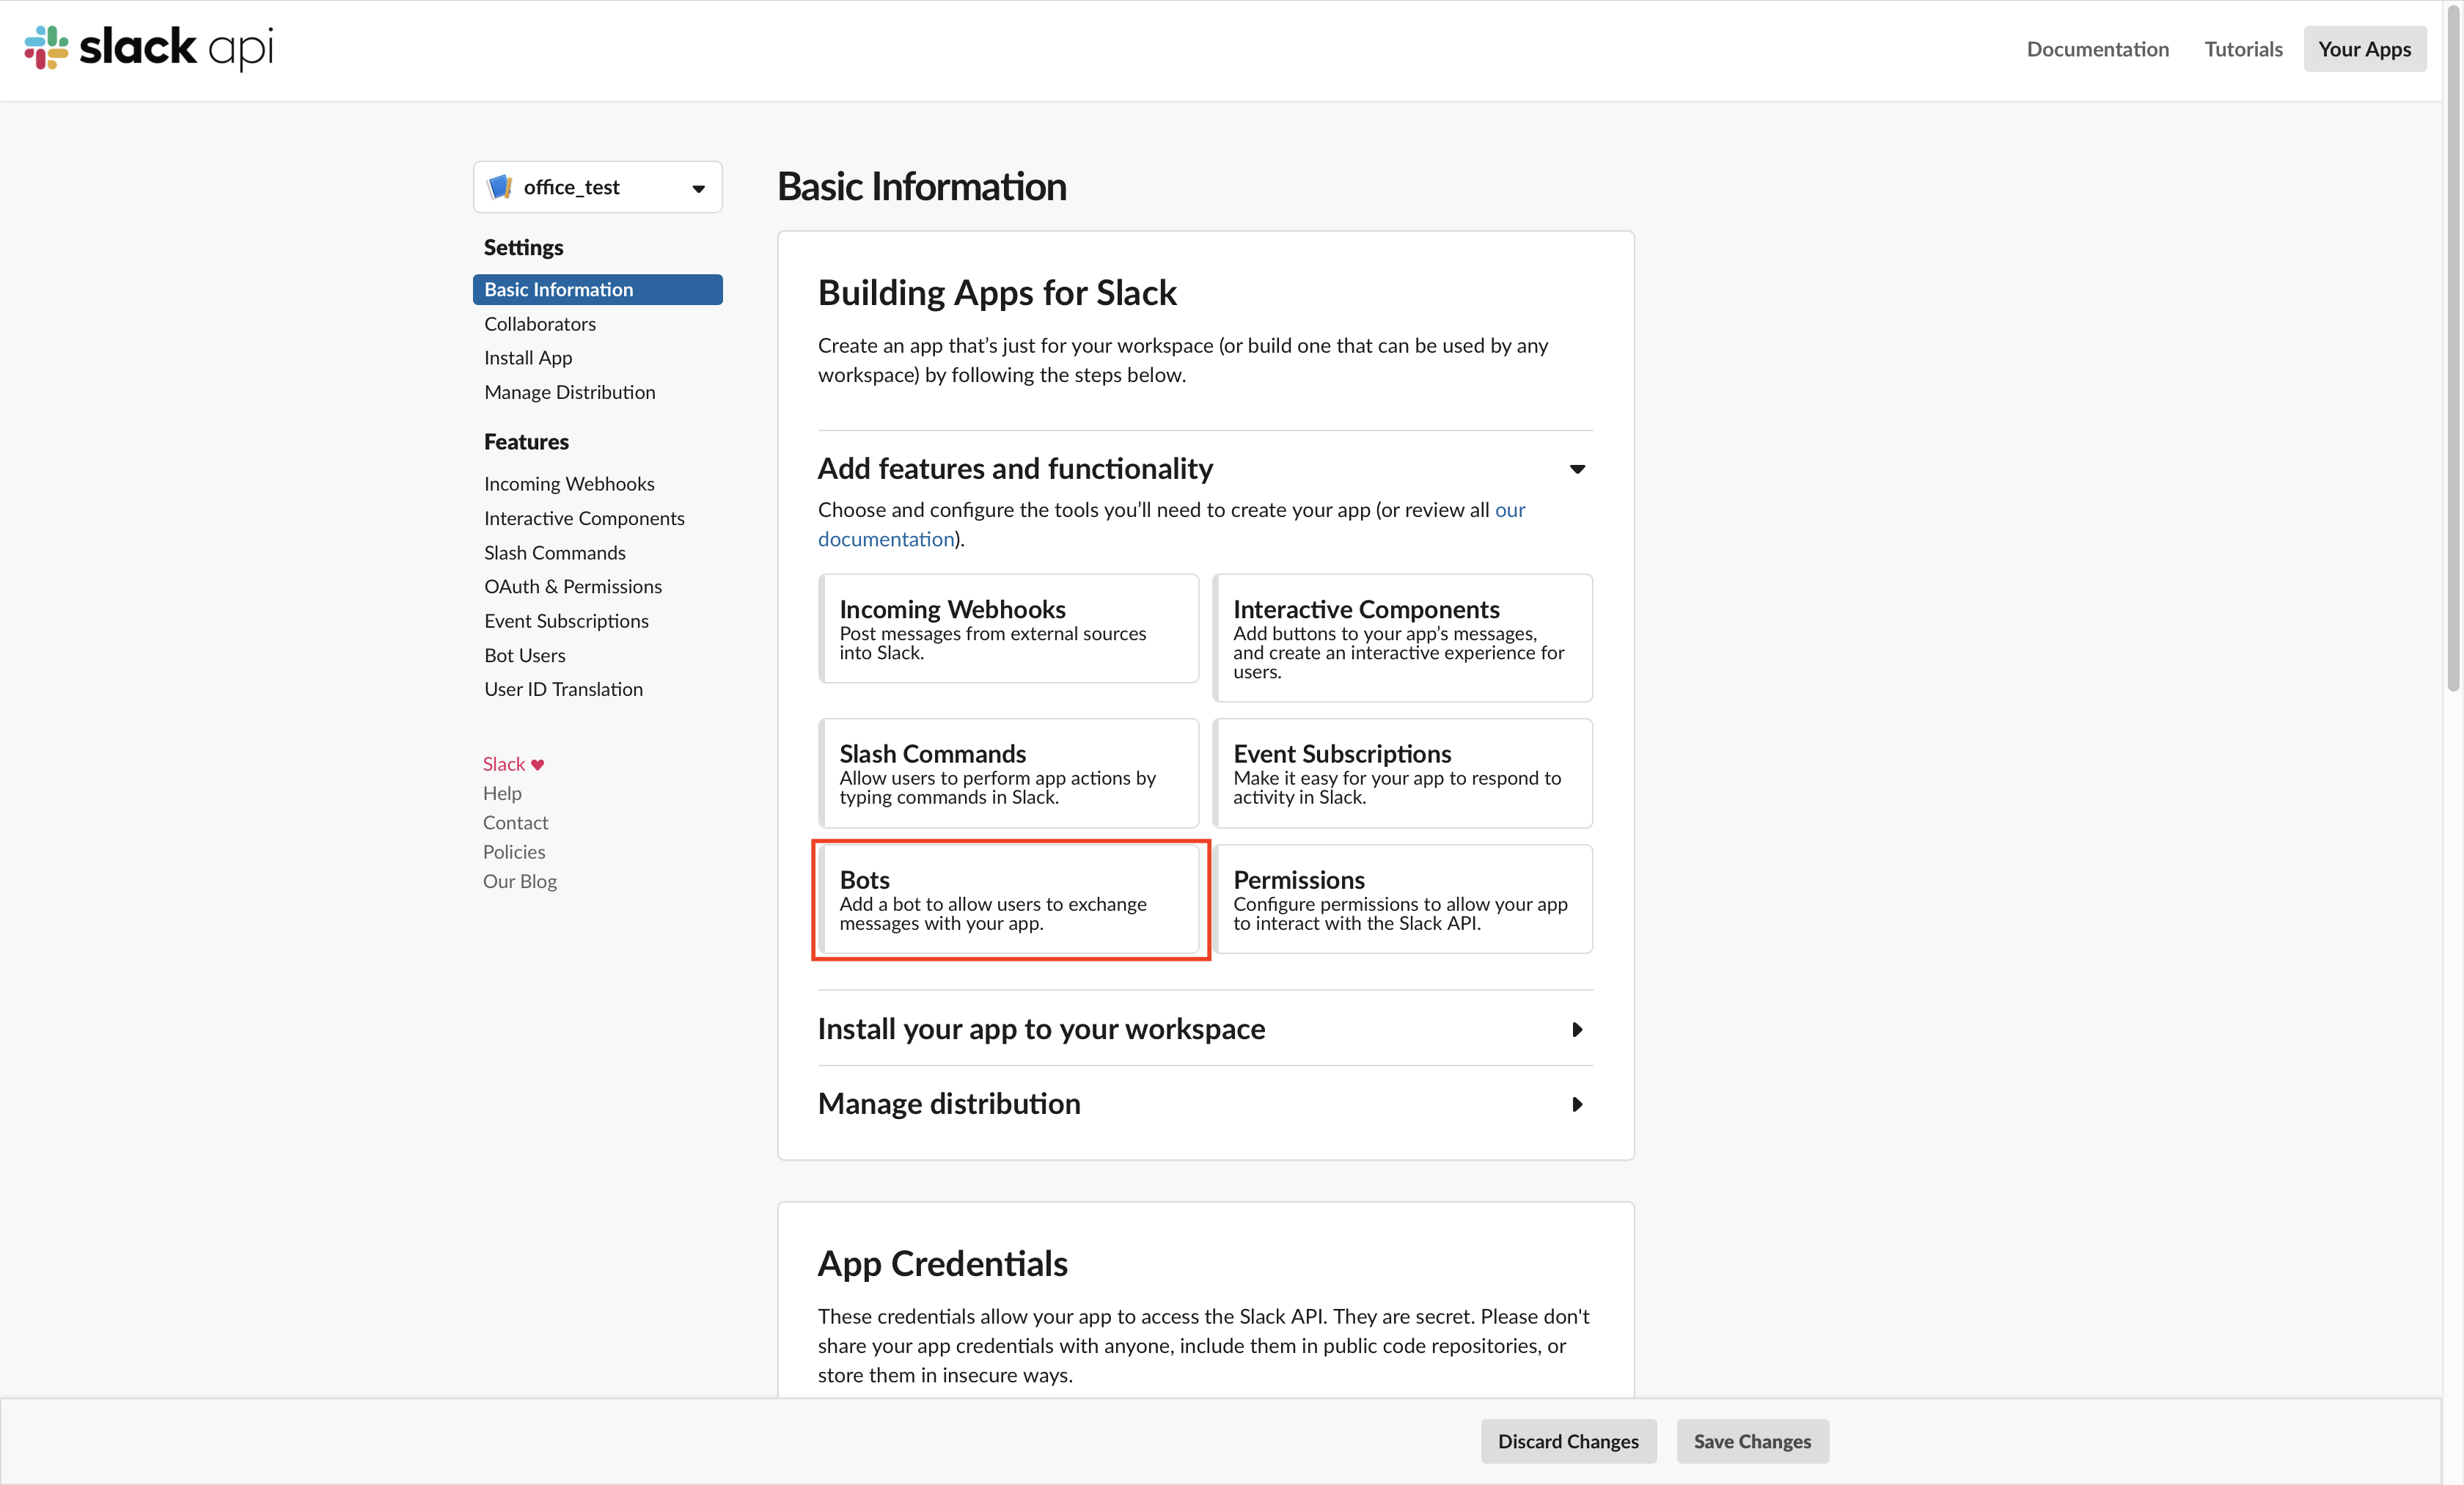Select the Slash Commands feature card
The width and height of the screenshot is (2464, 1485).
1008,773
